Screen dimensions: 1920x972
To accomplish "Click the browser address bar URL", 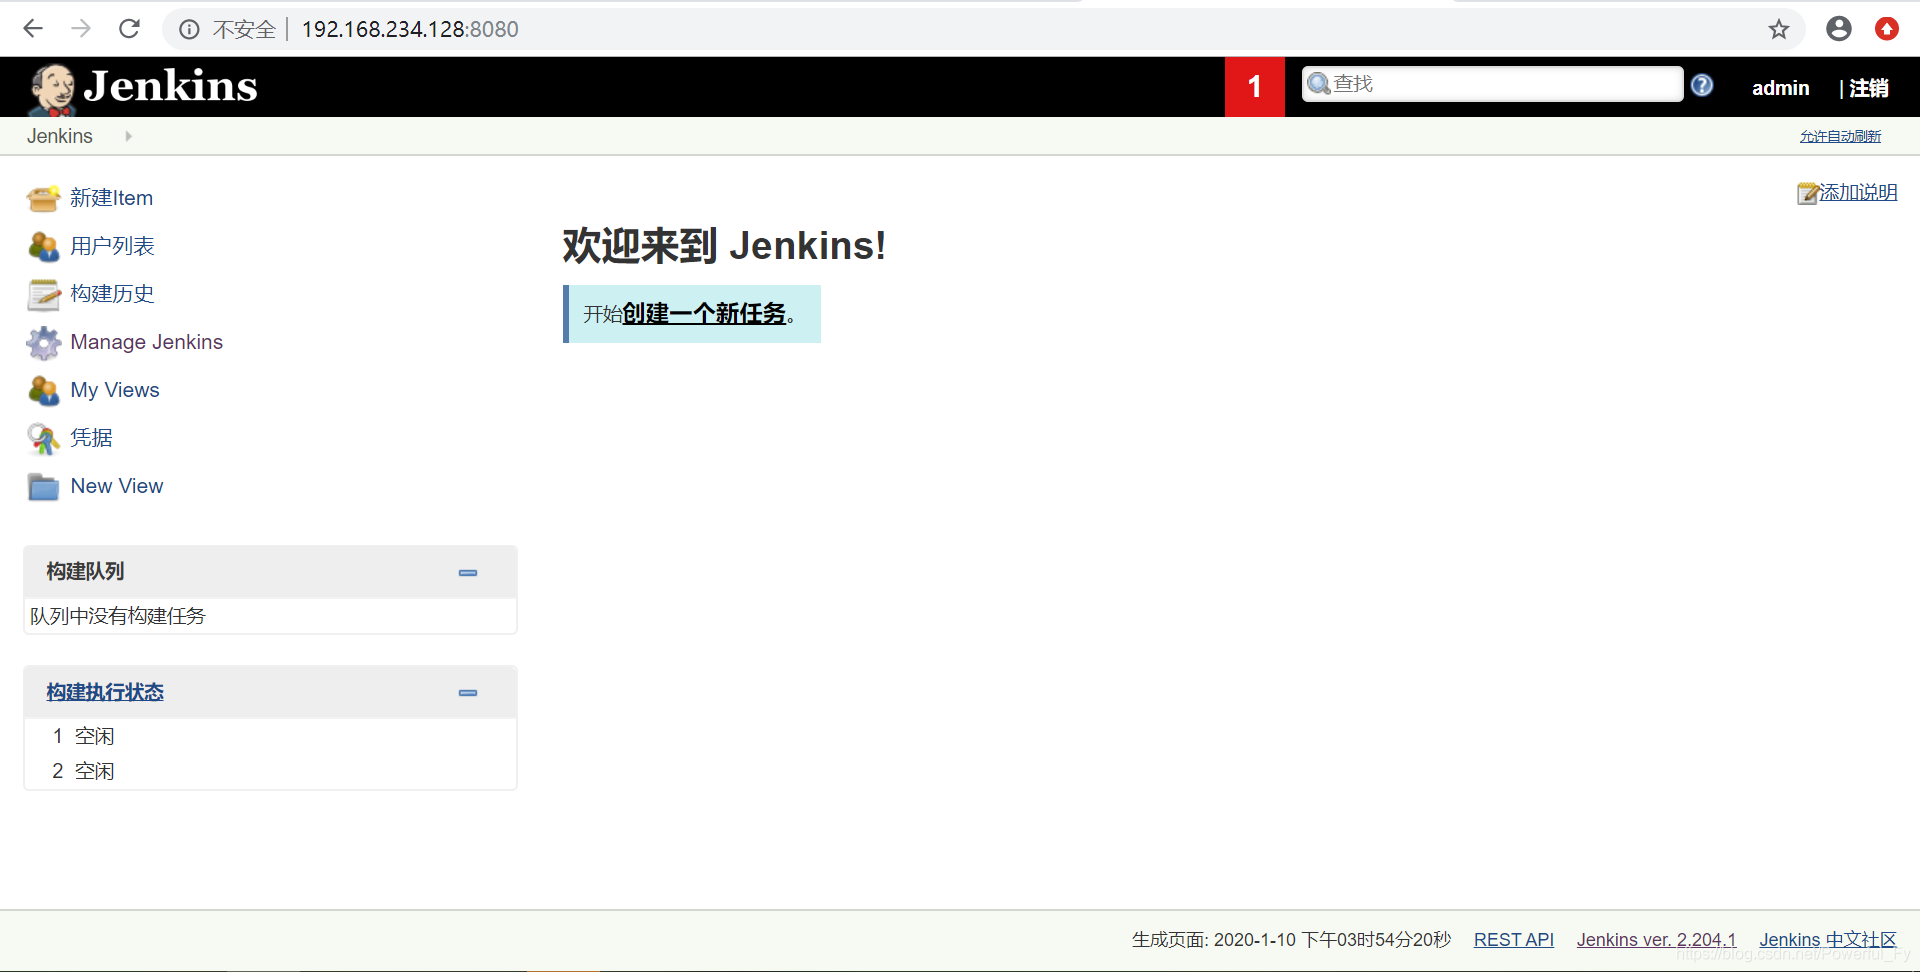I will pos(410,30).
